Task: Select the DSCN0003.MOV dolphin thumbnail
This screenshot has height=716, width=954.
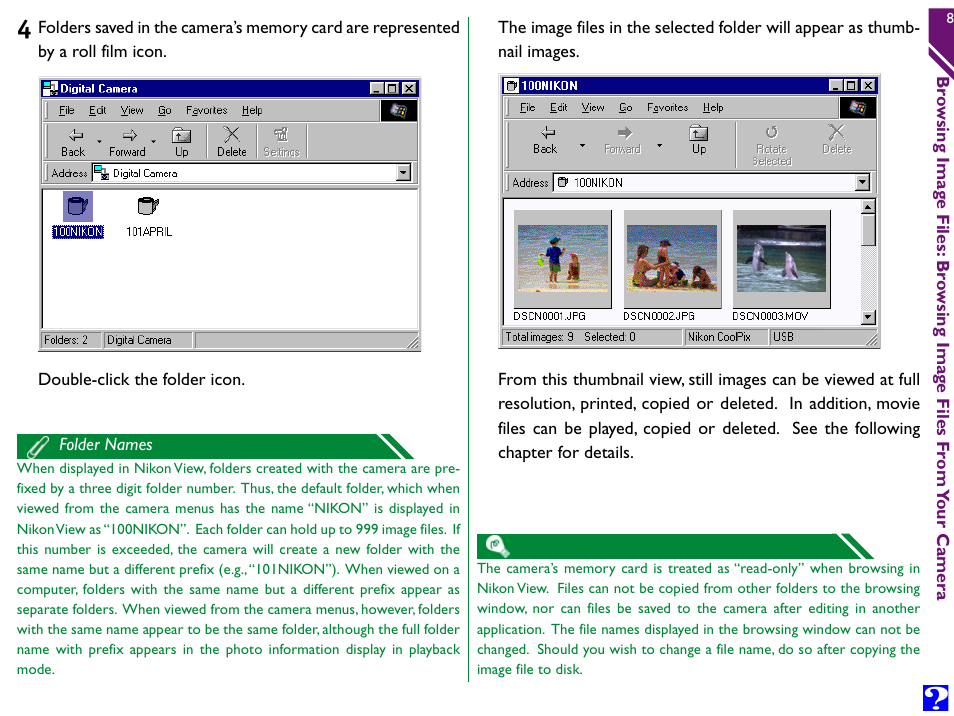Action: coord(781,258)
